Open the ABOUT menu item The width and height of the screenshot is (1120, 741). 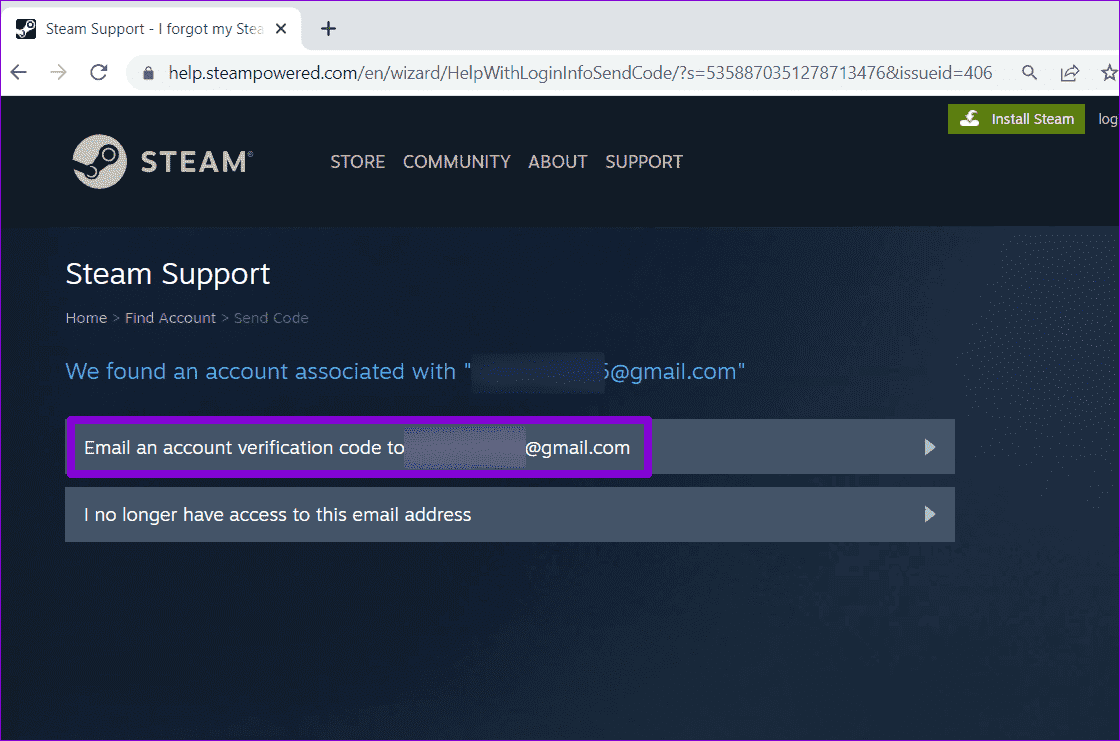558,162
